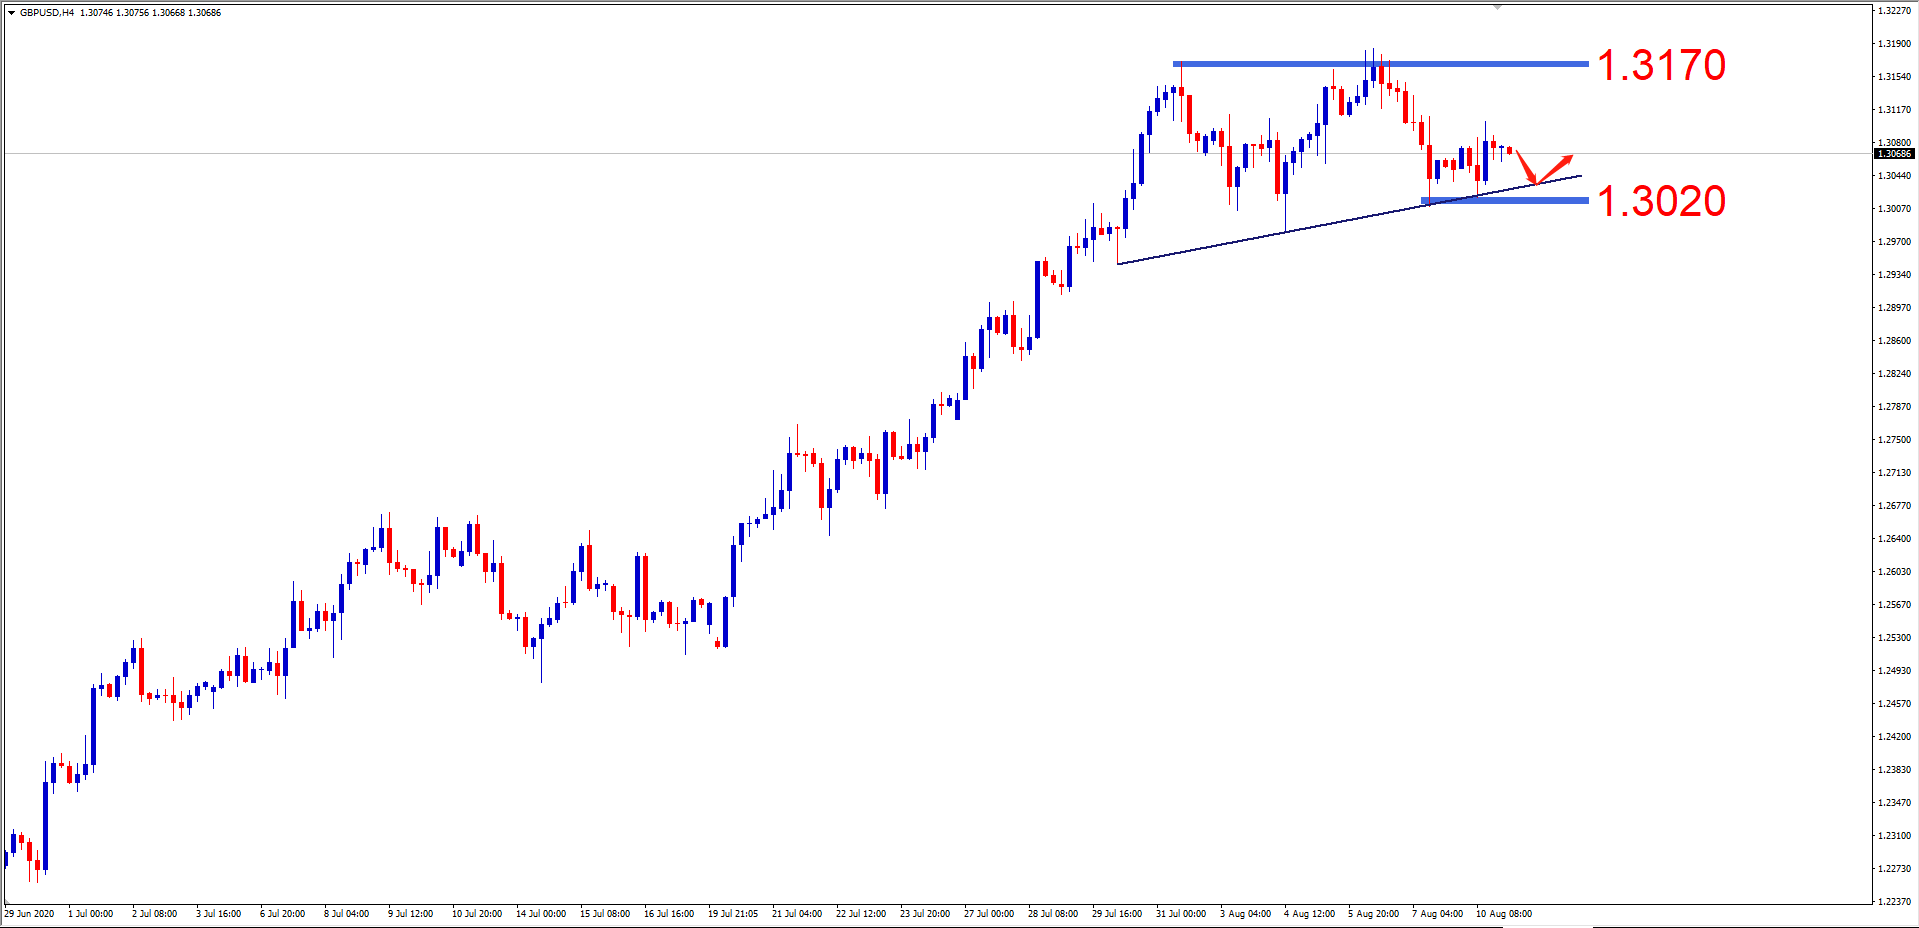
Task: Click the red 1.3020 text label
Action: pos(1661,202)
